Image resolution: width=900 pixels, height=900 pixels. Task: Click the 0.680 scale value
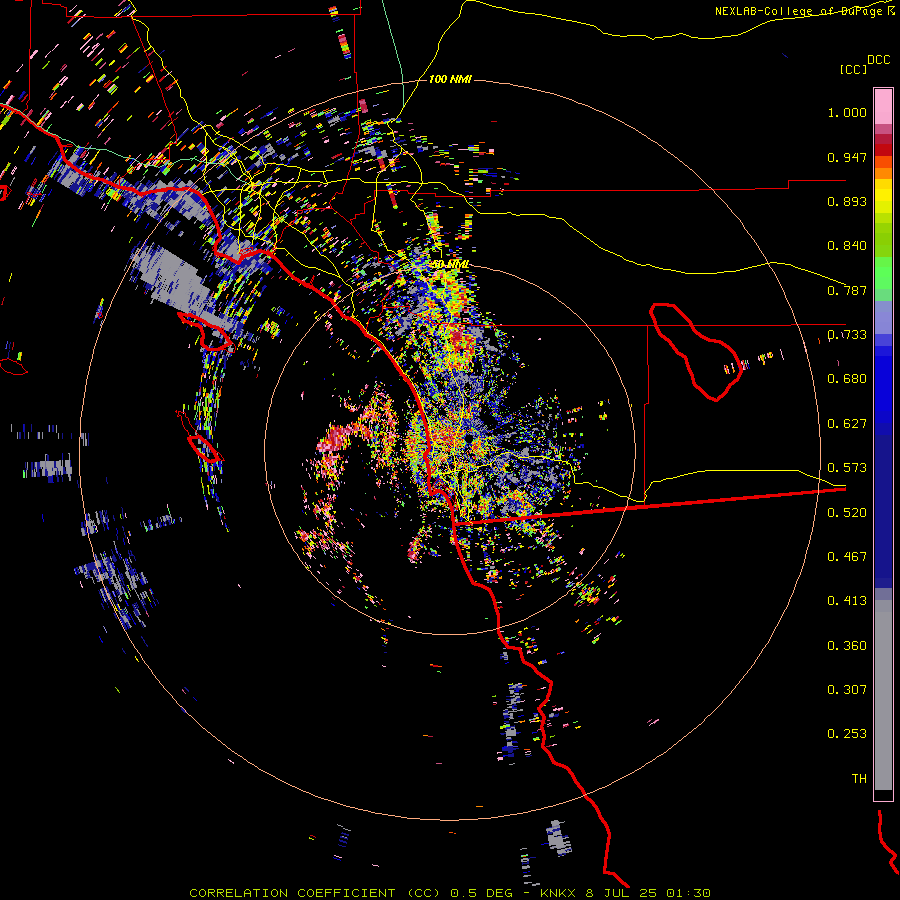pyautogui.click(x=847, y=379)
